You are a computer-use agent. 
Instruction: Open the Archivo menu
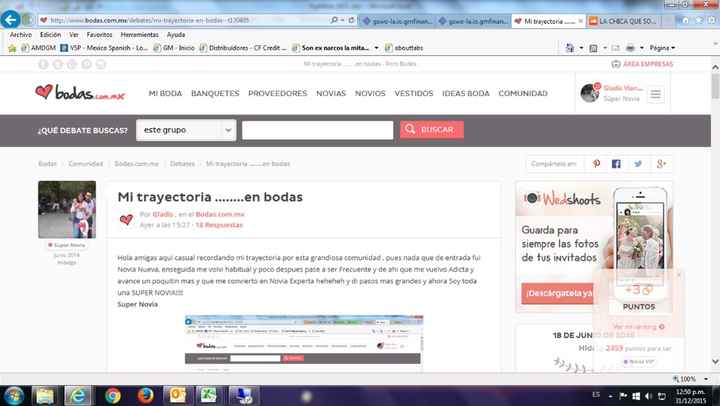coord(21,34)
